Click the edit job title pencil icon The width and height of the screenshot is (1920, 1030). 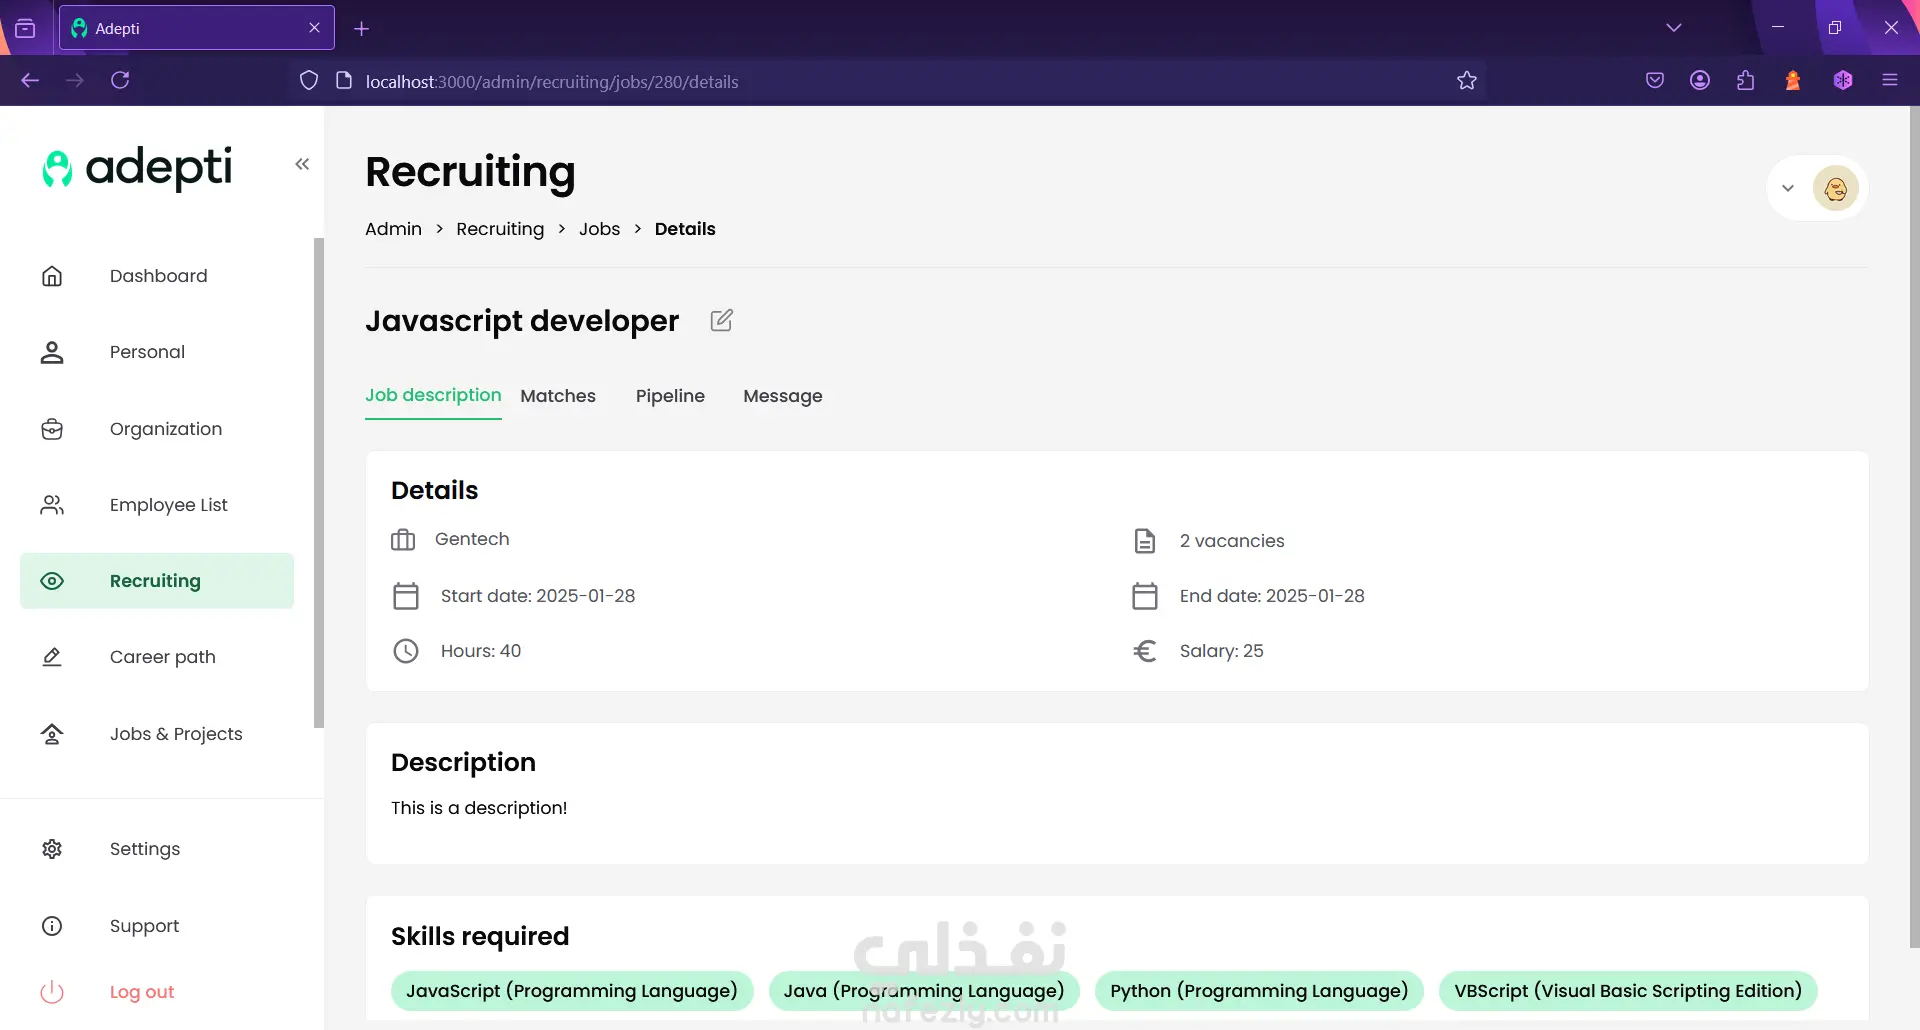click(721, 321)
